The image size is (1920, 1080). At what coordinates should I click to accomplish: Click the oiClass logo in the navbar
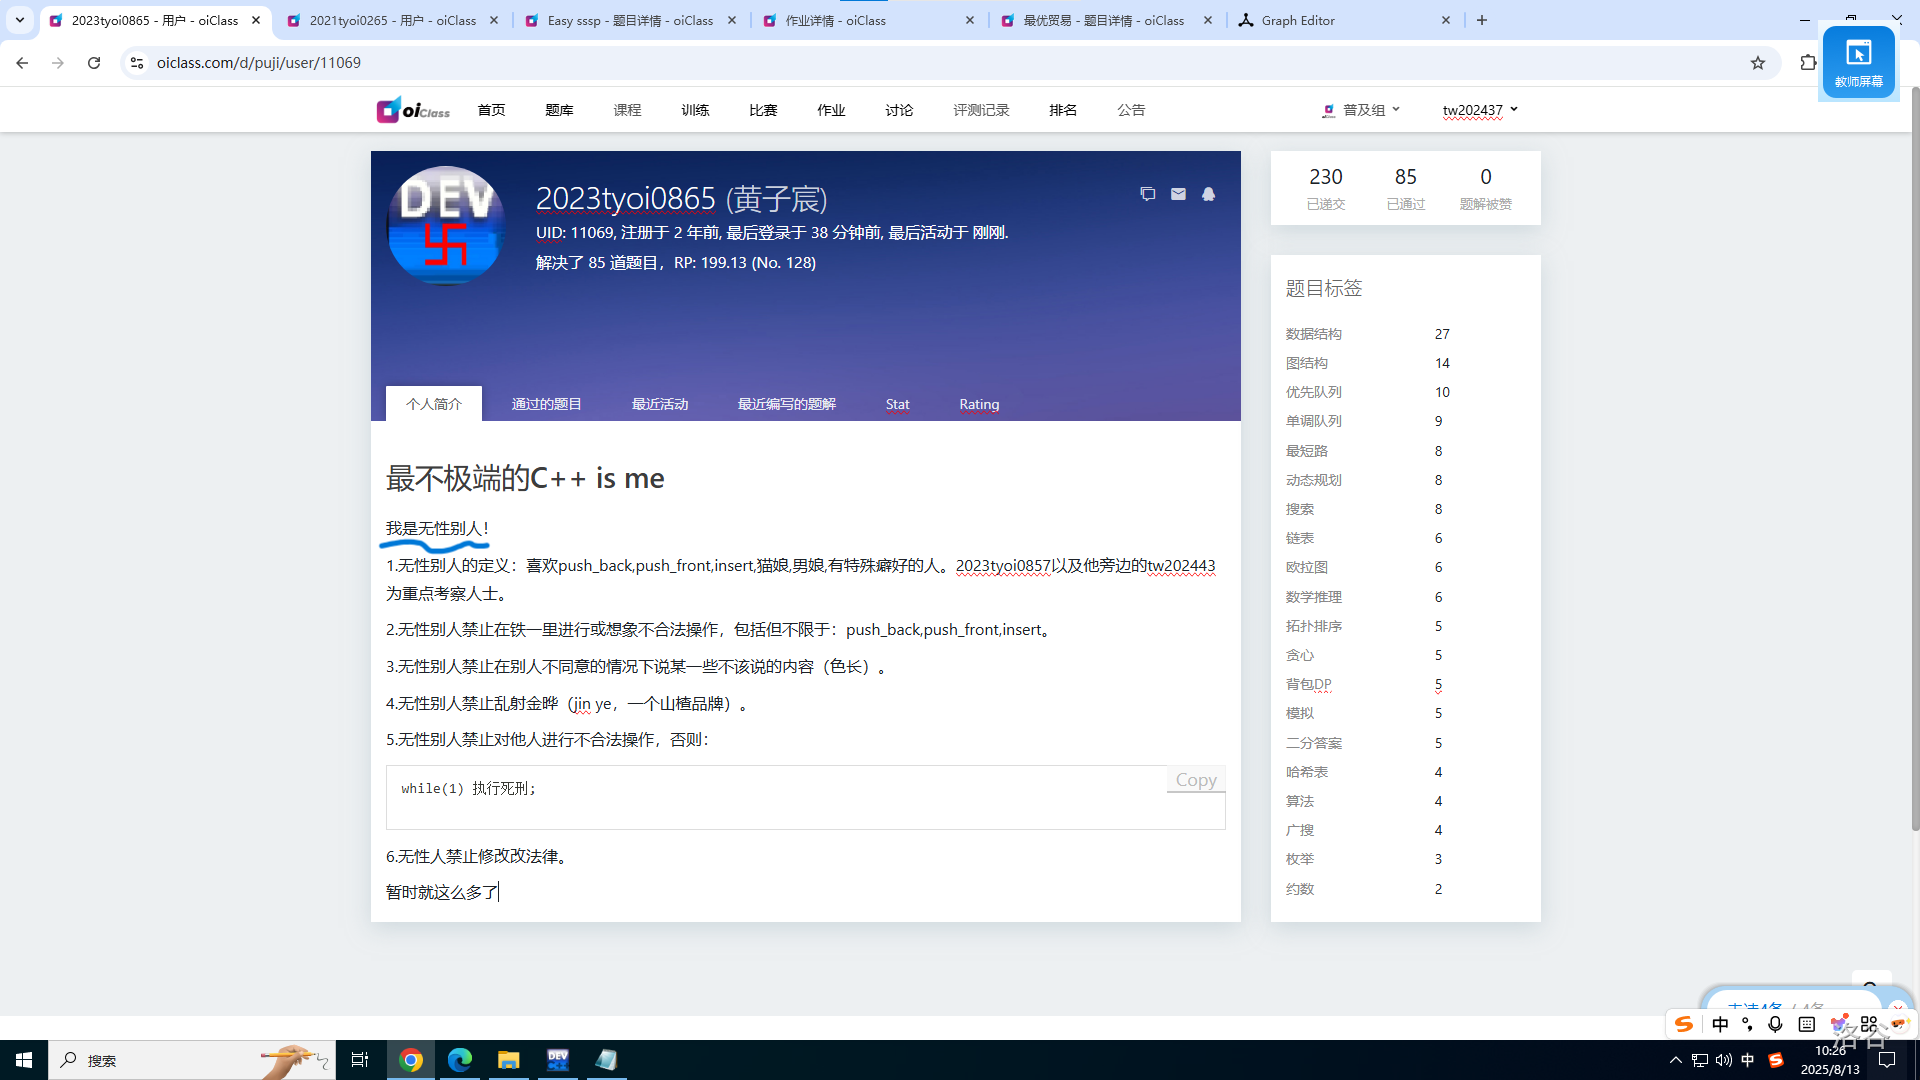click(x=411, y=110)
